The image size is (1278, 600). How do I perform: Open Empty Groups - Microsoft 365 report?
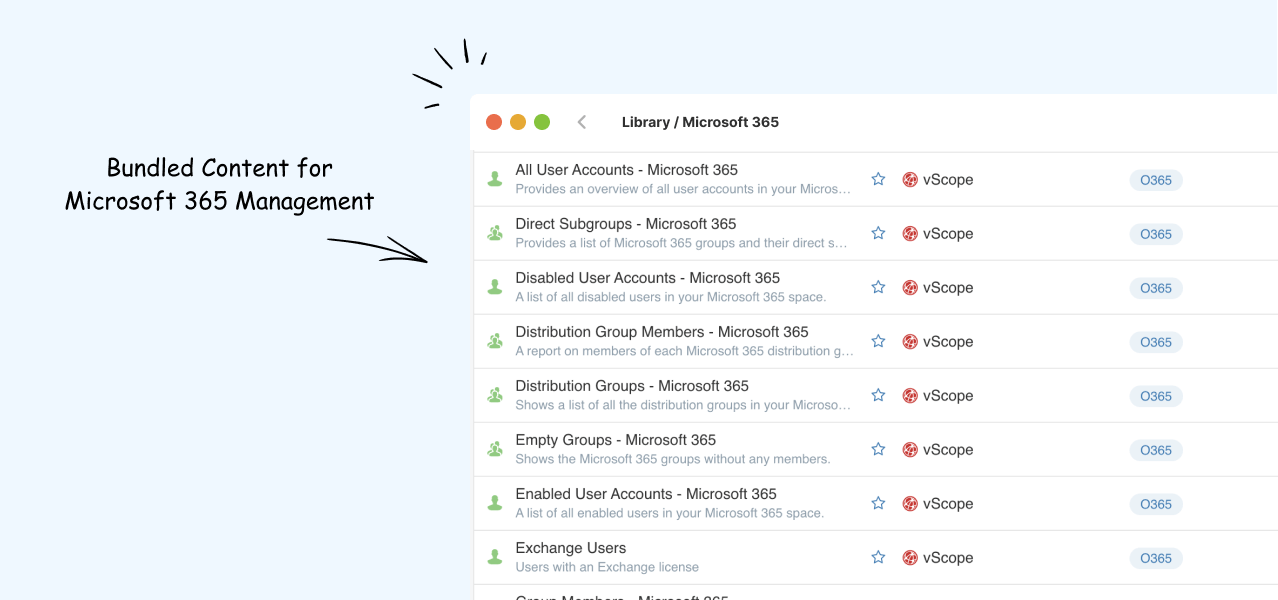click(615, 440)
